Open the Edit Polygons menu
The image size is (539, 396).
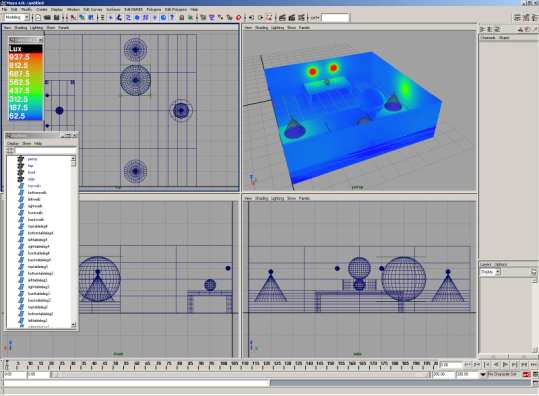point(176,10)
